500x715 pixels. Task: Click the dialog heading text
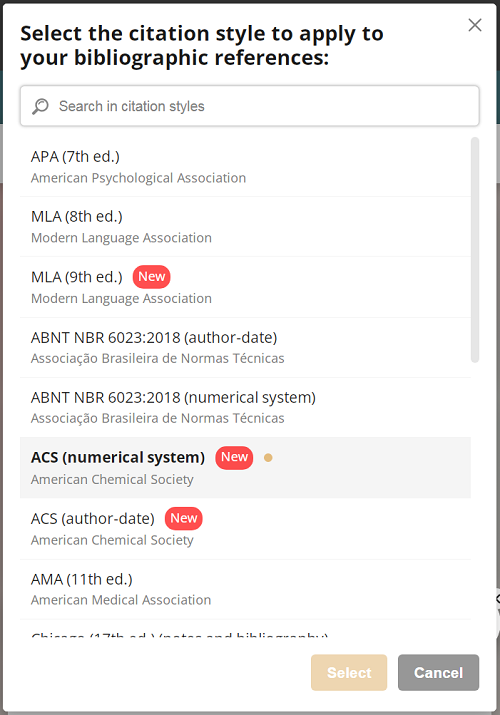click(x=202, y=46)
